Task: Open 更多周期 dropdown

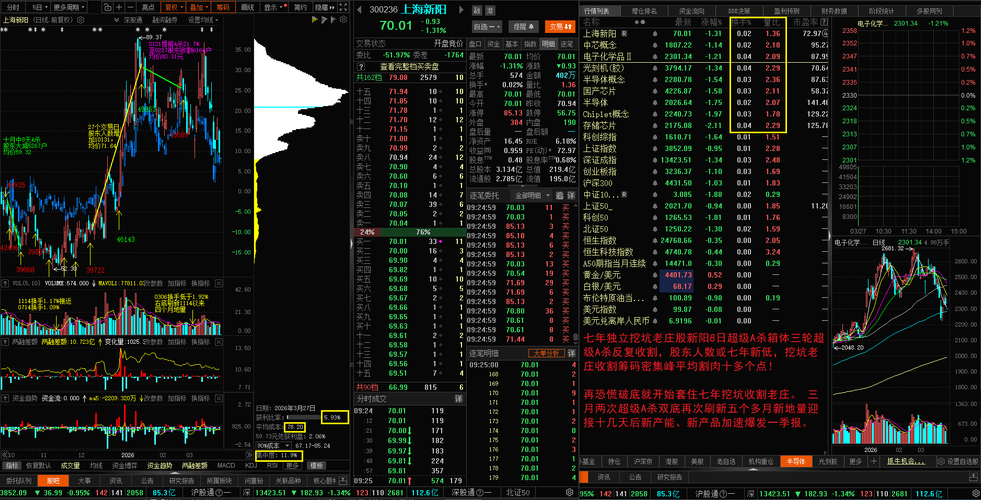Action: [69, 7]
